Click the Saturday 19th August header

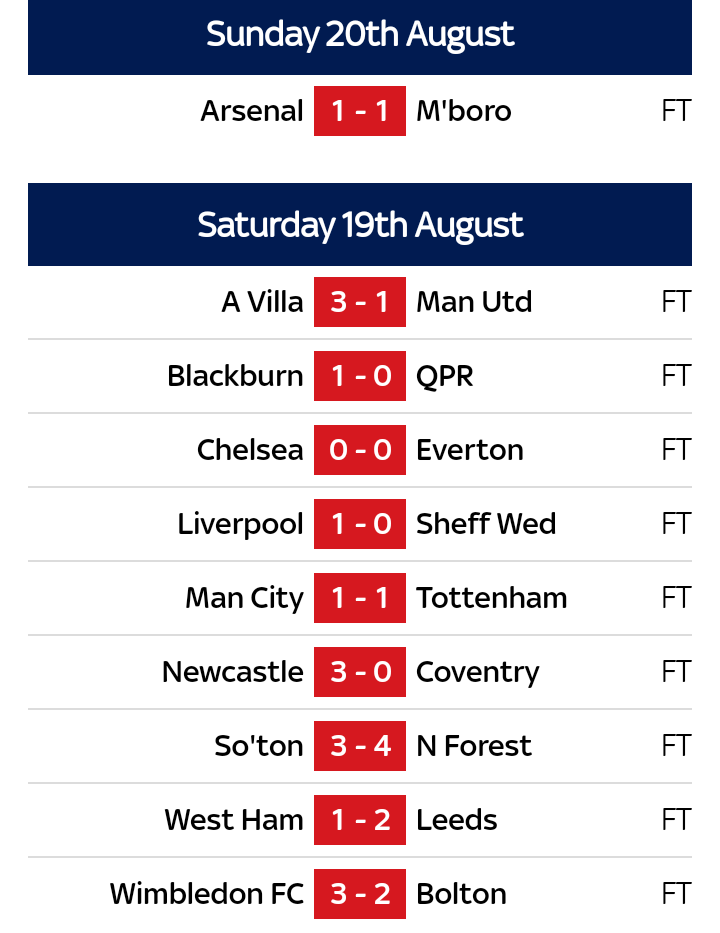[360, 225]
